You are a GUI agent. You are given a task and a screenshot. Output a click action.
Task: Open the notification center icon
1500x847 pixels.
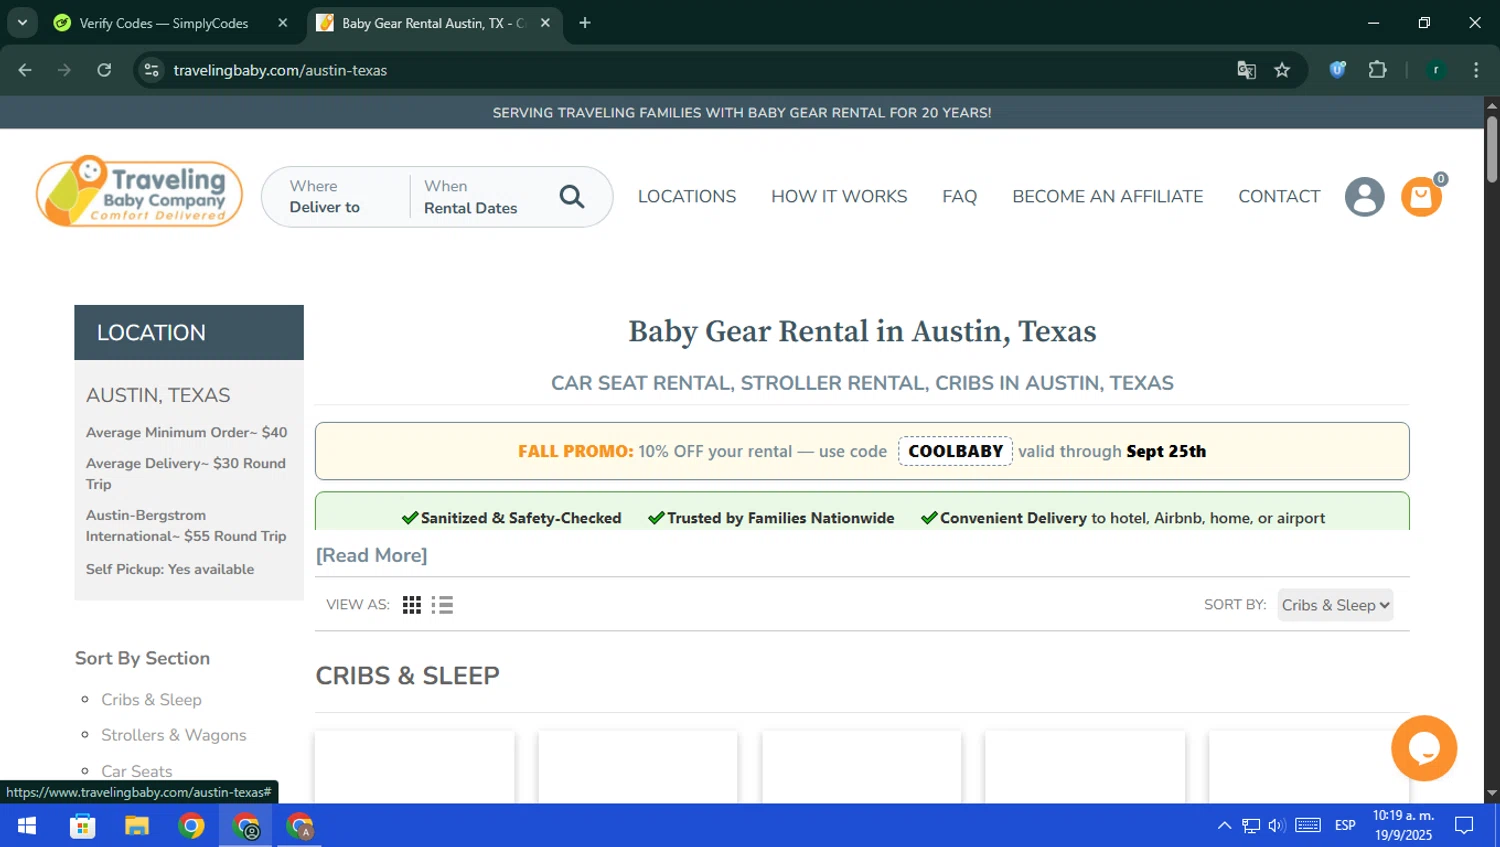[x=1464, y=826]
